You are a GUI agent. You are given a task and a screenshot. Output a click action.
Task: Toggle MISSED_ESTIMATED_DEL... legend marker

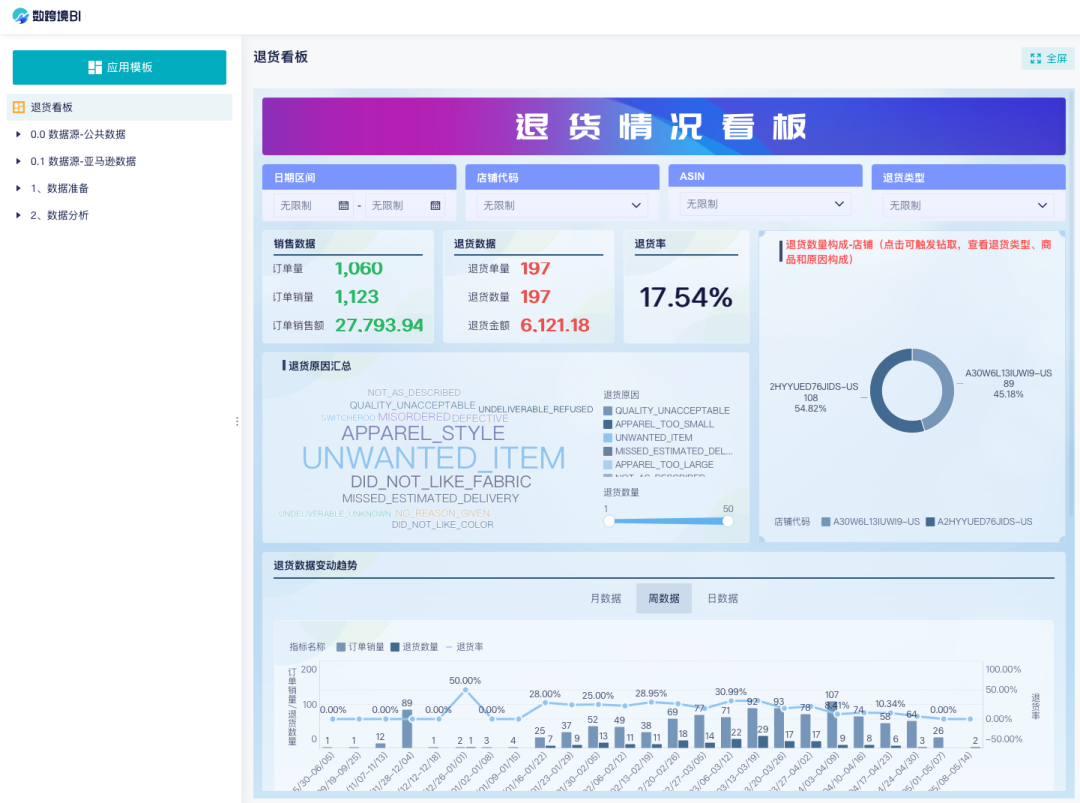[x=608, y=451]
